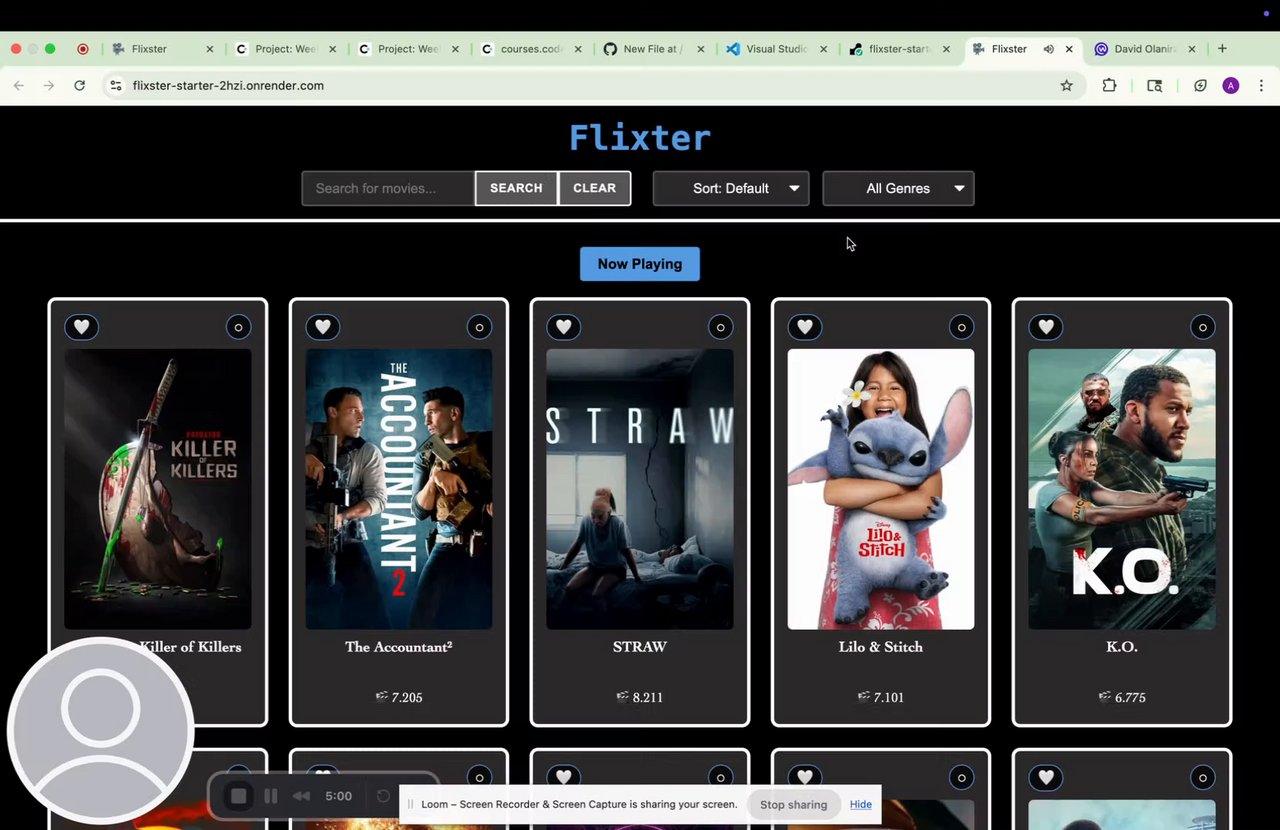Open the Killer of Killers poster
Screen dimensions: 1280x830
158,489
